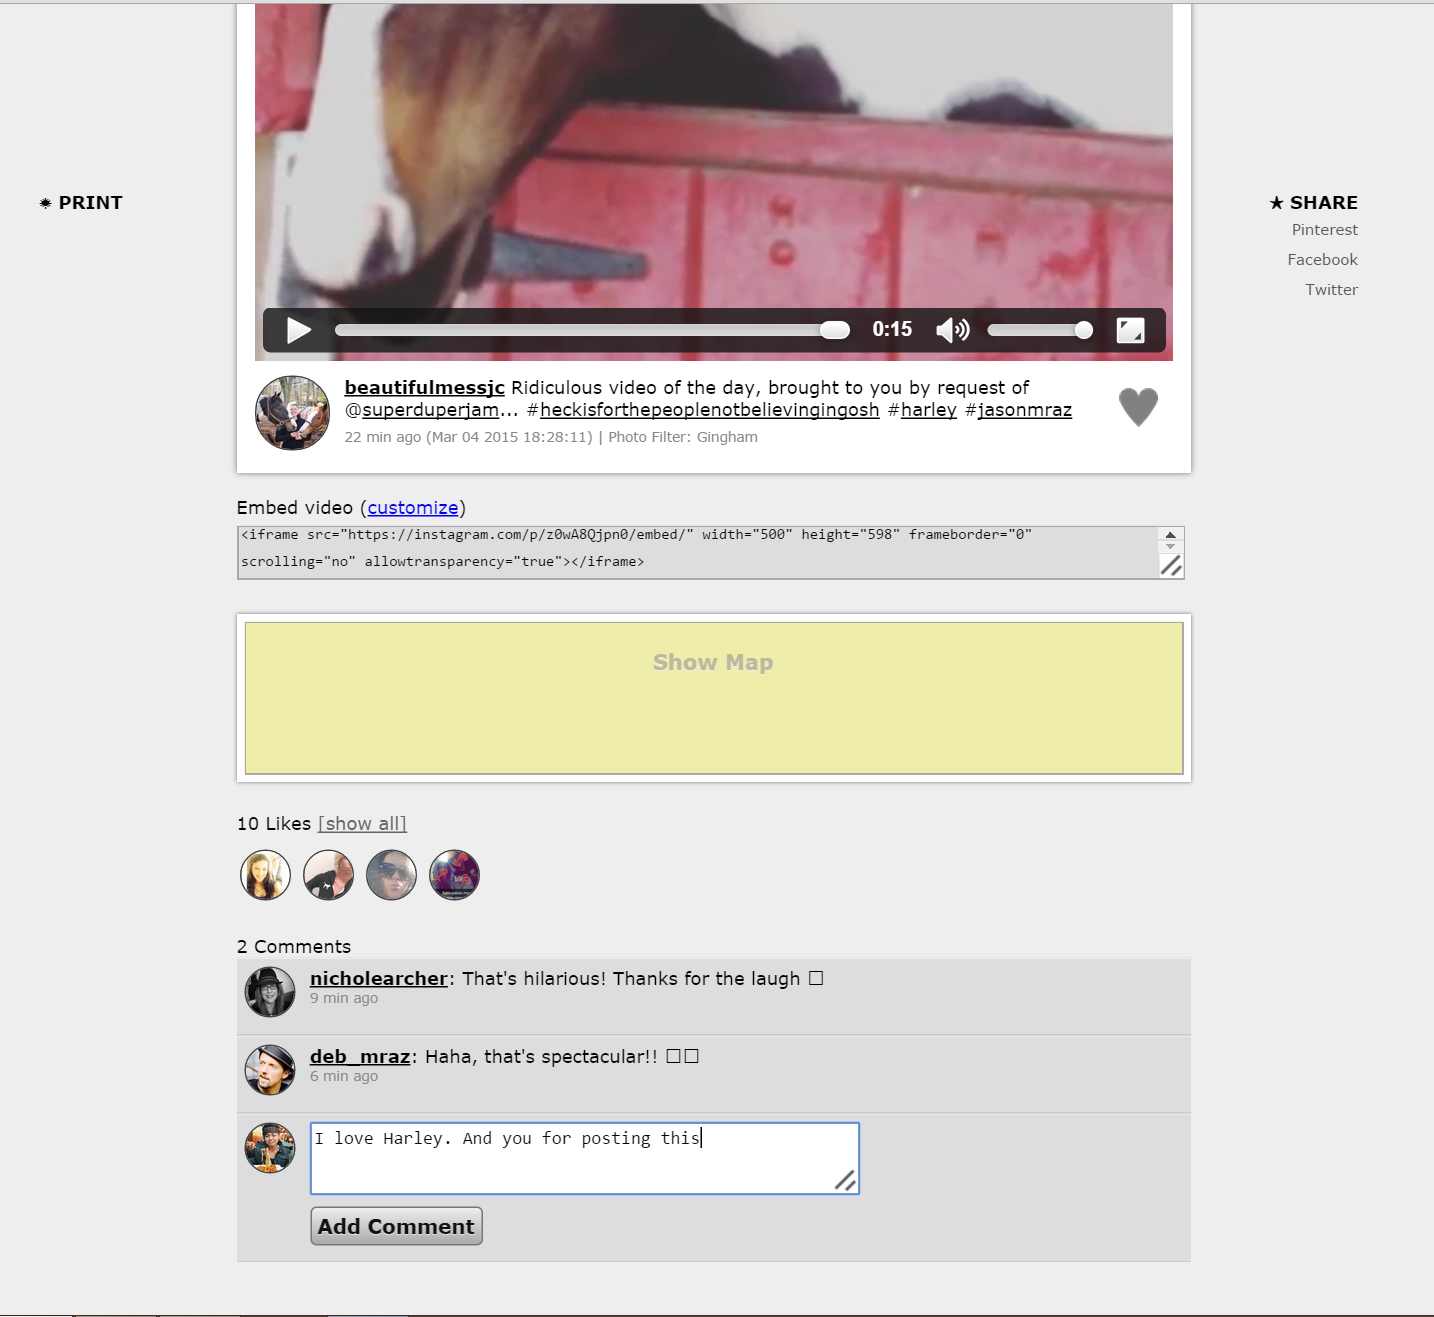Image resolution: width=1434 pixels, height=1317 pixels.
Task: Like the post with the heart icon
Action: point(1138,406)
